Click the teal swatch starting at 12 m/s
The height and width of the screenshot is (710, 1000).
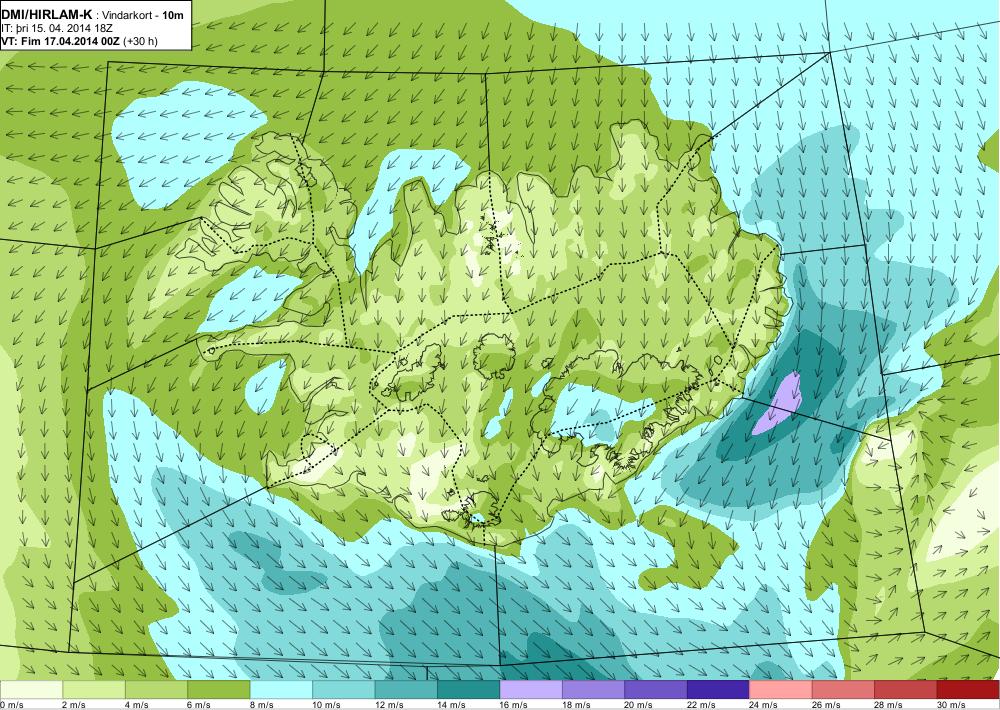pyautogui.click(x=406, y=690)
